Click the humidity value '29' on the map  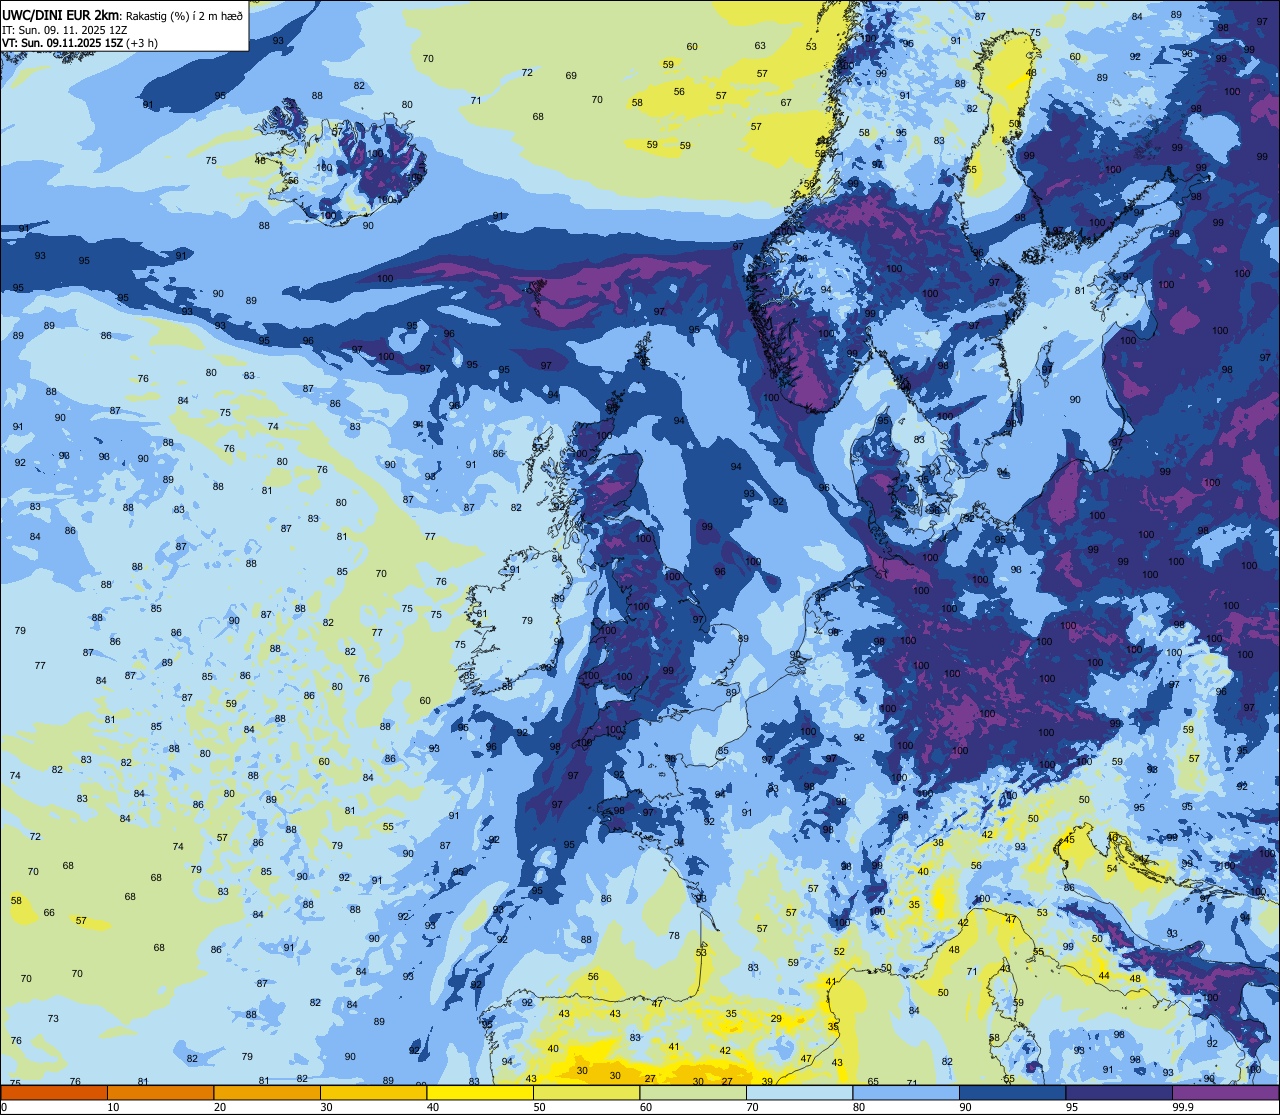coord(776,1019)
